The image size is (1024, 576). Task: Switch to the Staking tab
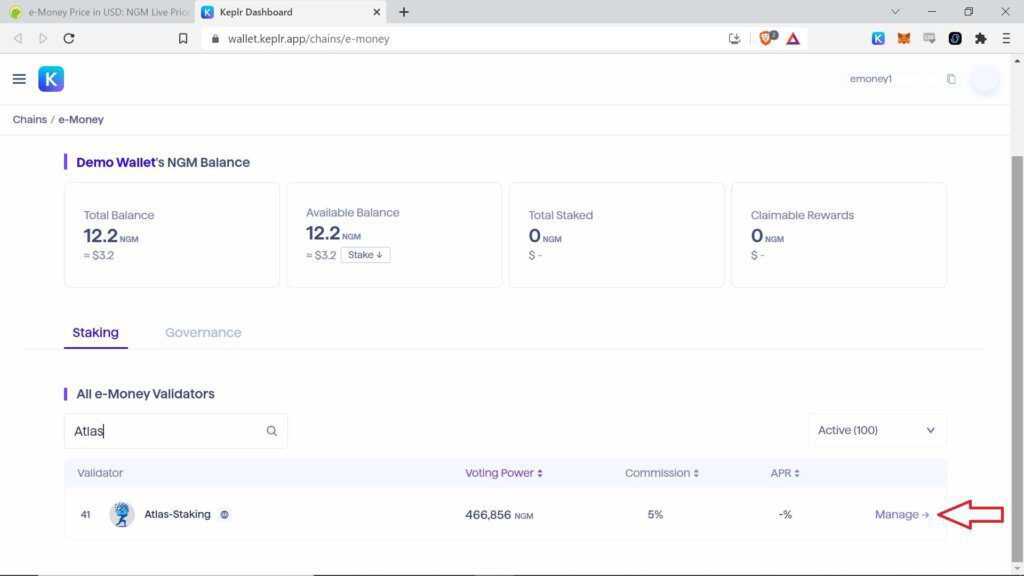[x=95, y=332]
